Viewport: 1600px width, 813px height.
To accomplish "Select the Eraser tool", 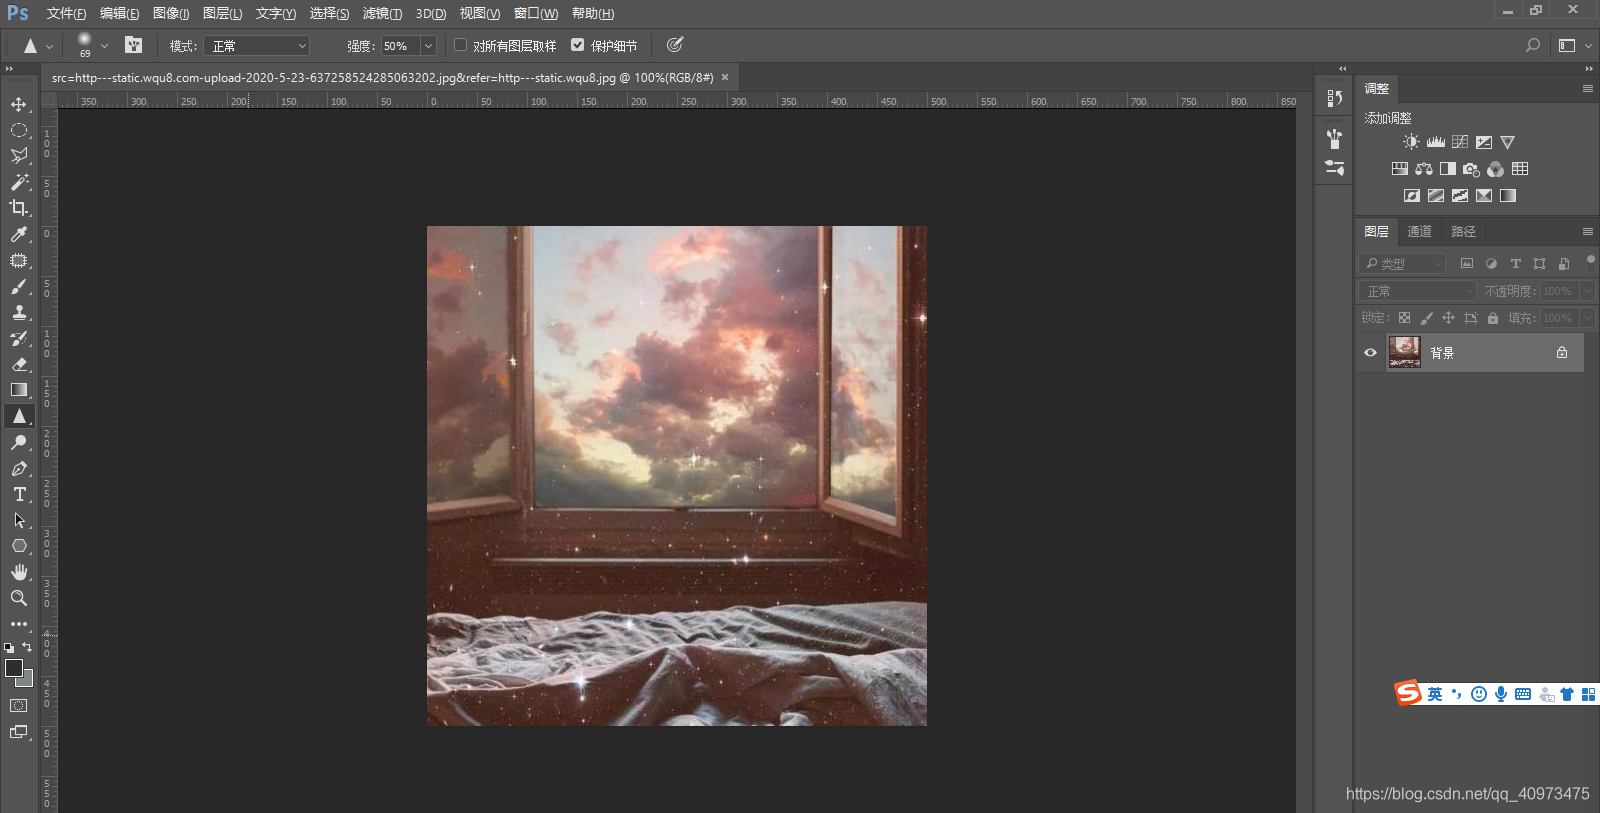I will pyautogui.click(x=19, y=364).
